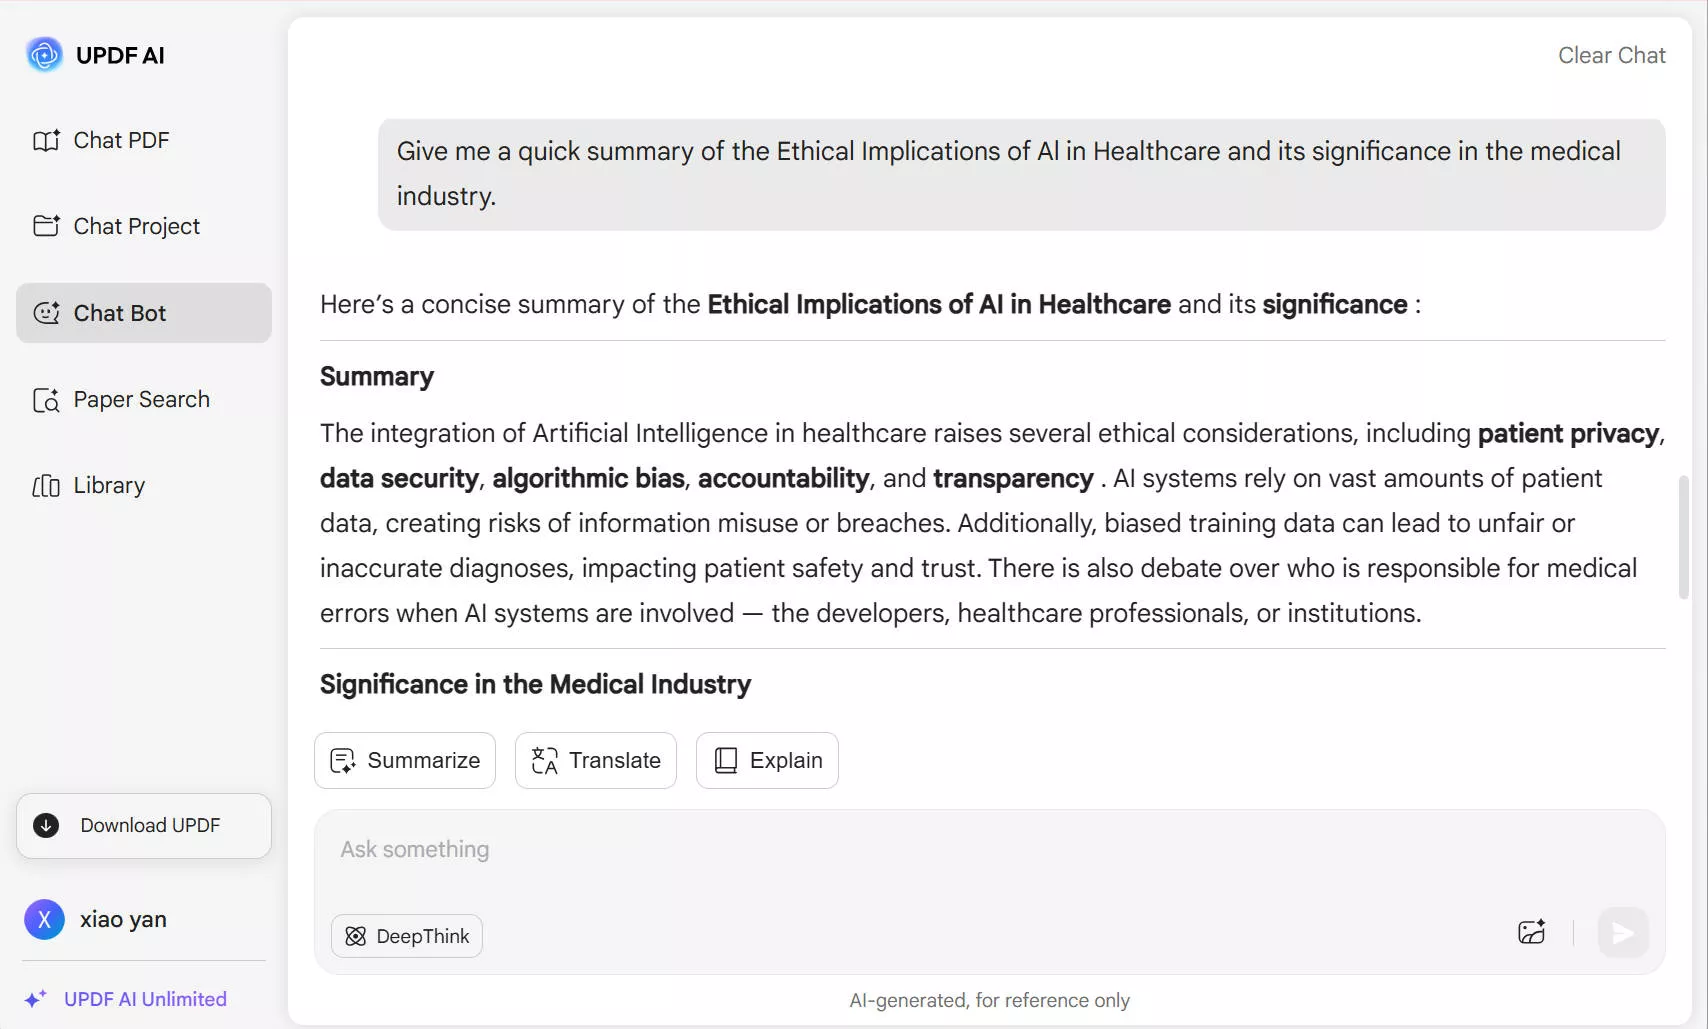Click the upload image icon
The height and width of the screenshot is (1029, 1708).
tap(1531, 933)
